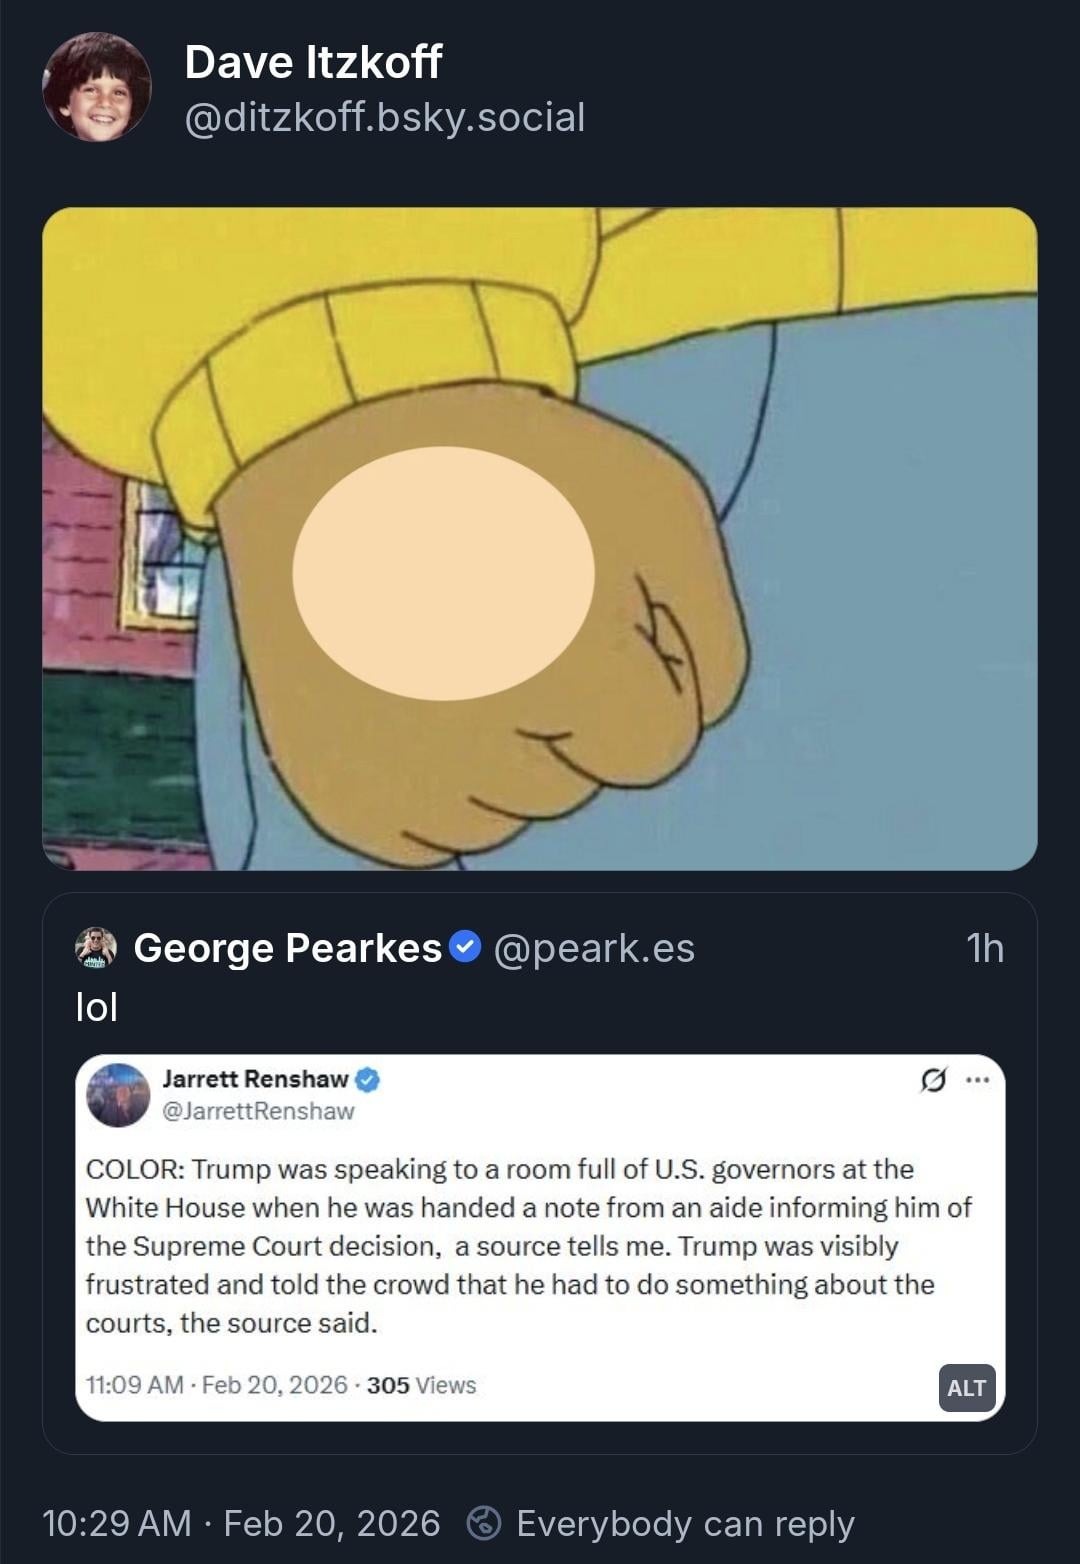The width and height of the screenshot is (1080, 1564).
Task: Click the George Pearkes name
Action: pos(287,948)
